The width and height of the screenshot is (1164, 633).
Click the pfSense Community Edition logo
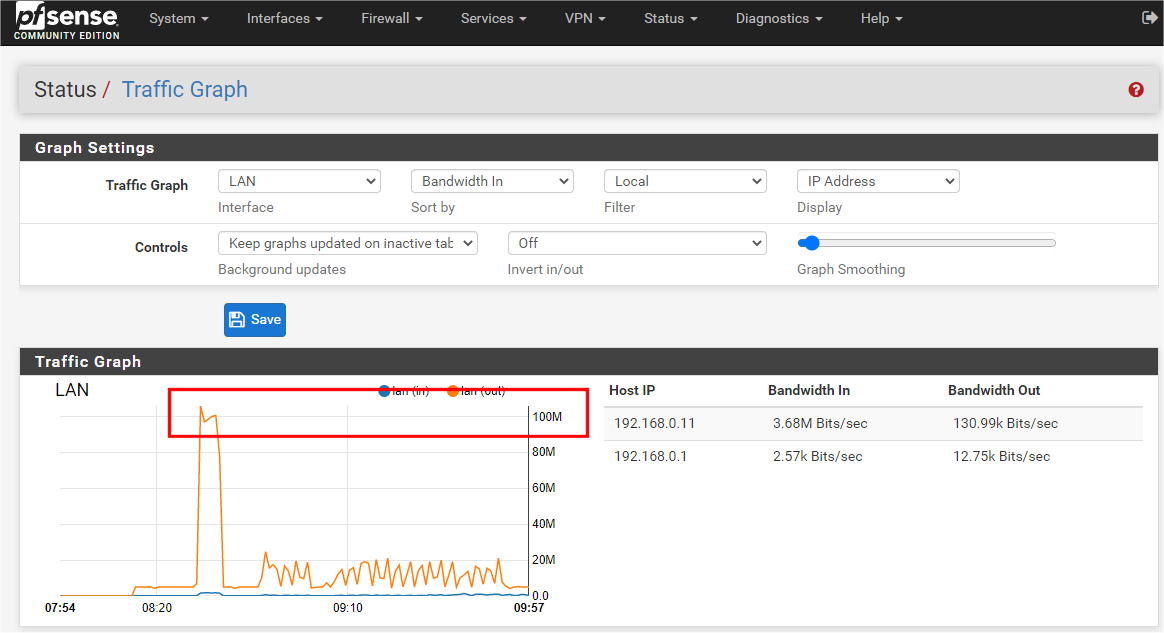pyautogui.click(x=67, y=21)
